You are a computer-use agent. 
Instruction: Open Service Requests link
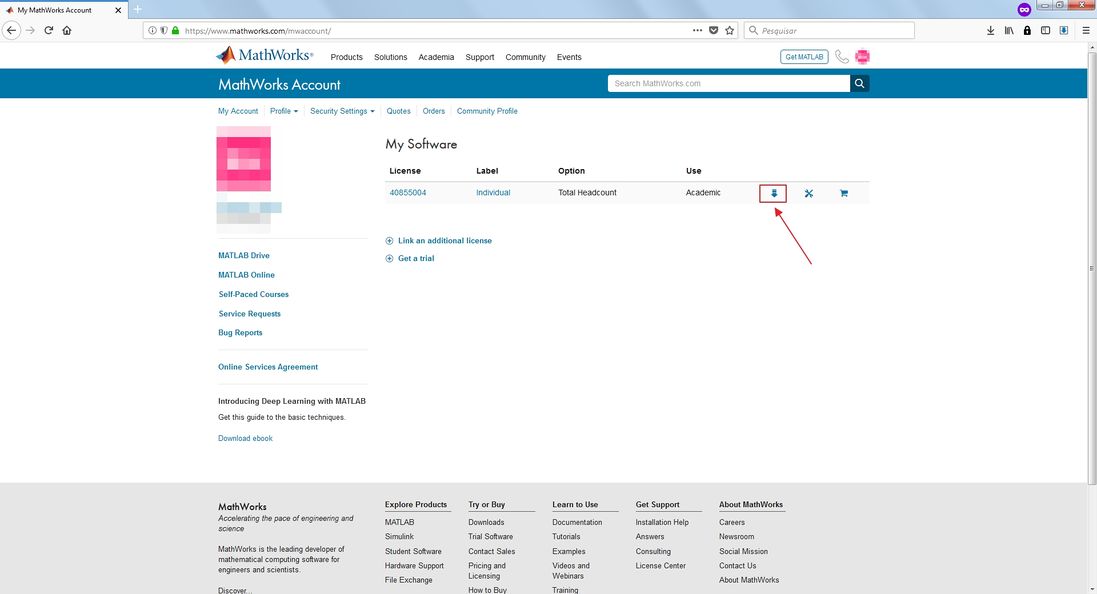tap(249, 313)
